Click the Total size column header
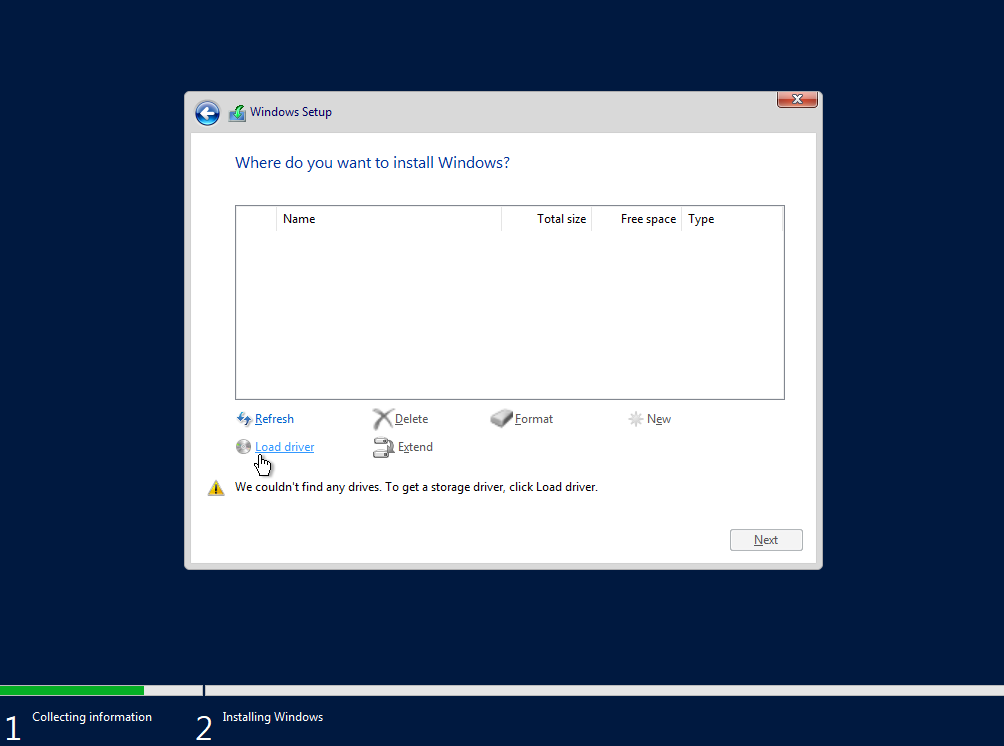This screenshot has width=1004, height=746. (x=547, y=219)
